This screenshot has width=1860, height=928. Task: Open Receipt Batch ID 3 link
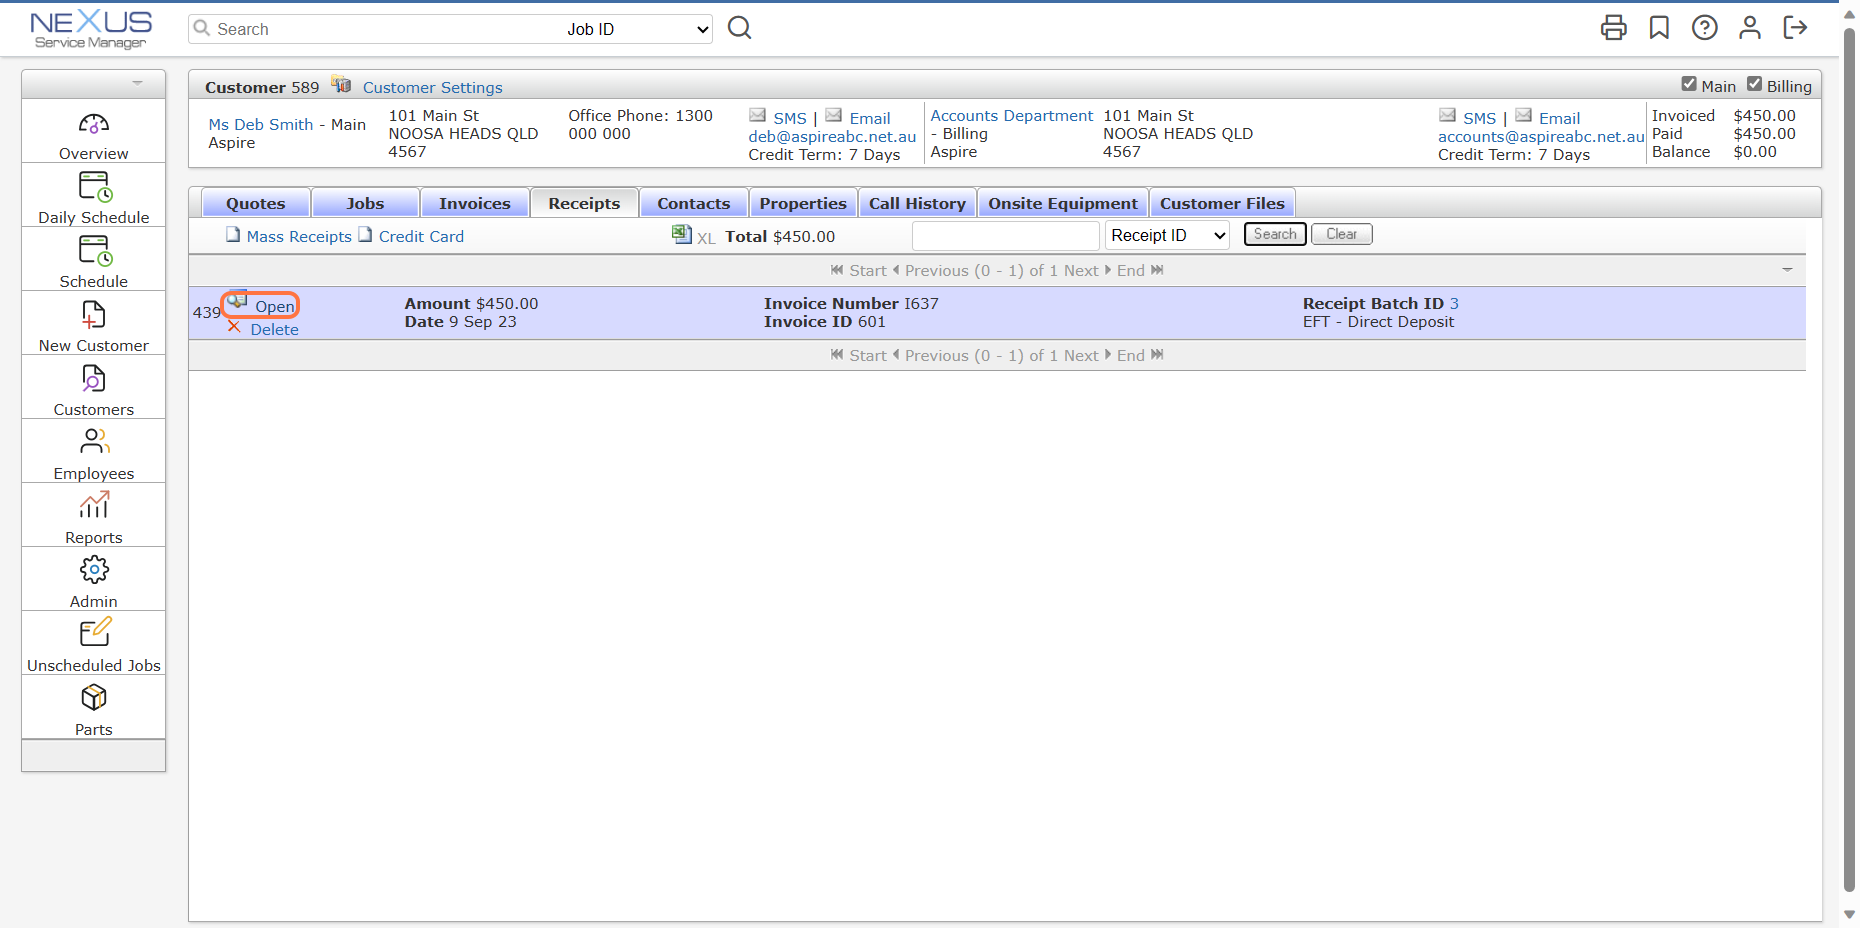[x=1454, y=303]
